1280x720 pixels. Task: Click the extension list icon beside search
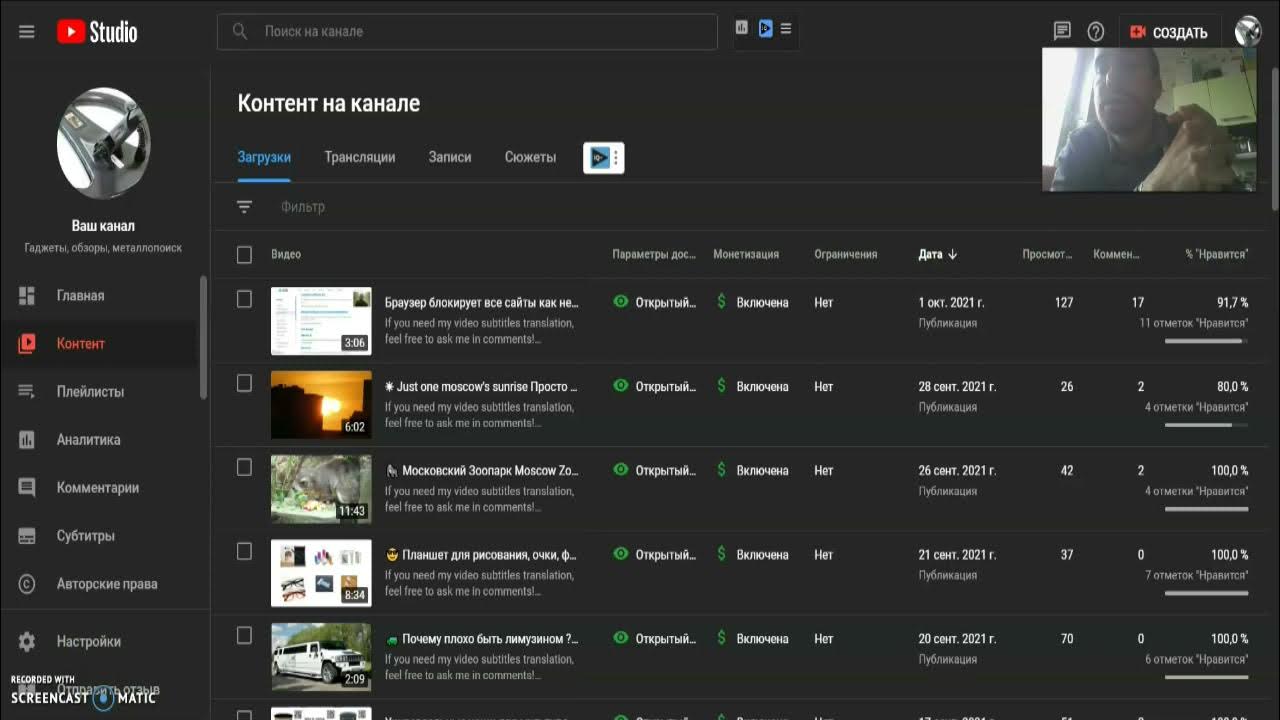tap(786, 28)
